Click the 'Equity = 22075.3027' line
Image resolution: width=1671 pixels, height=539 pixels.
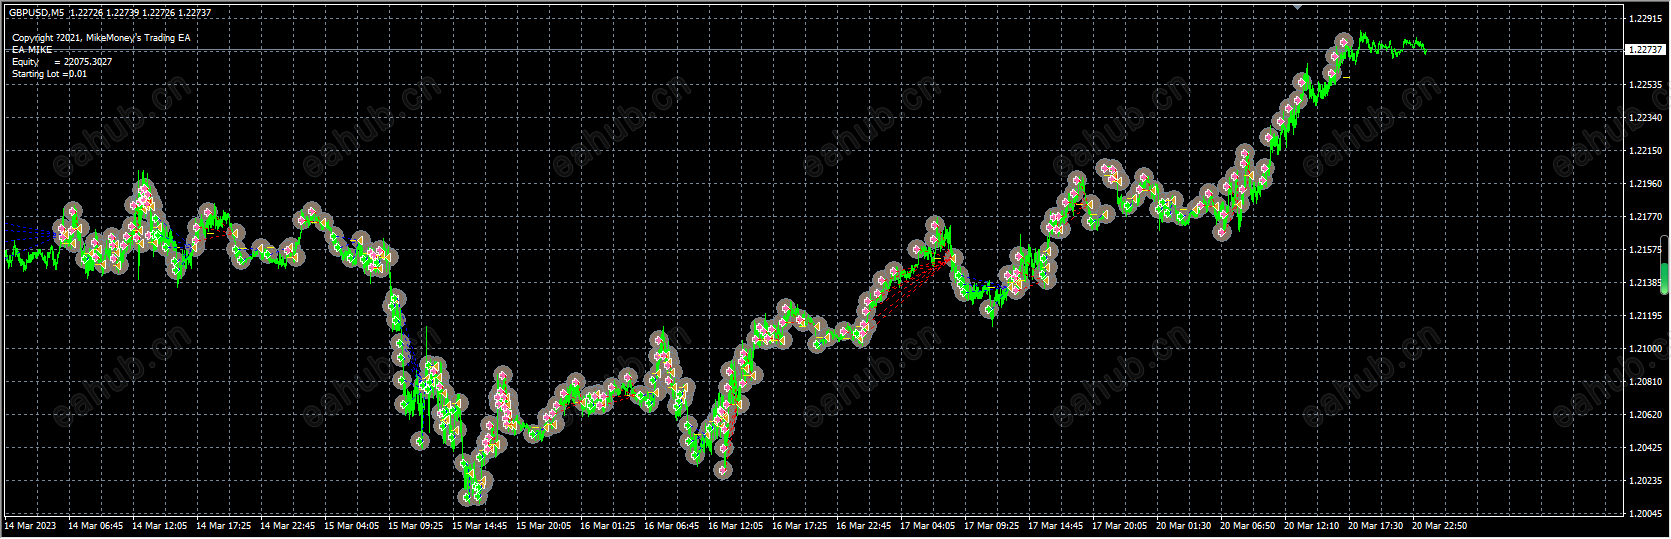tap(62, 62)
